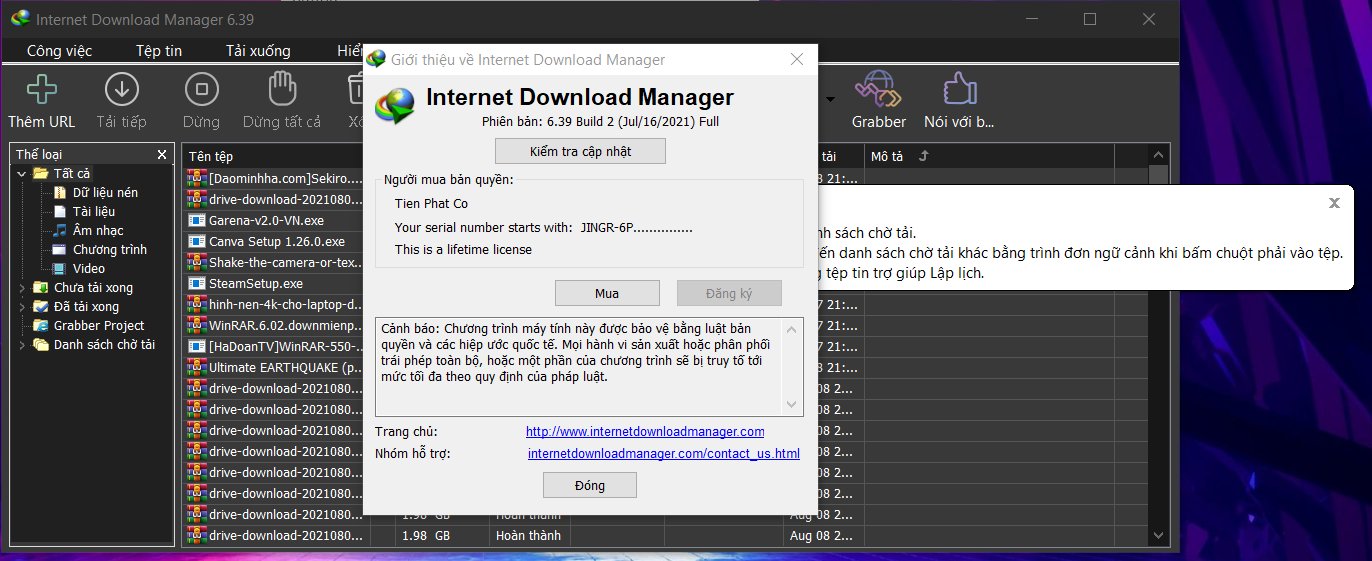Open the contact_us.html support link
This screenshot has width=1372, height=561.
pos(664,454)
